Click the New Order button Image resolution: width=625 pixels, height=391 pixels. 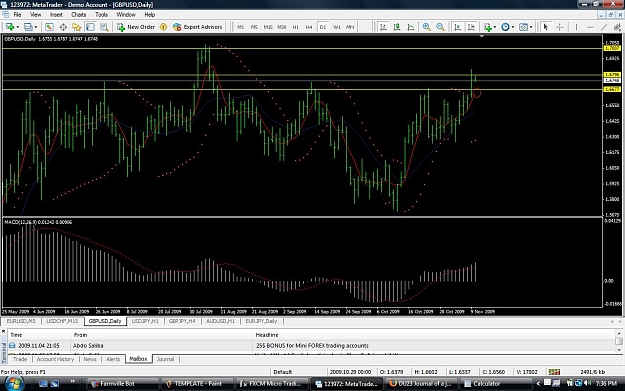(x=136, y=27)
